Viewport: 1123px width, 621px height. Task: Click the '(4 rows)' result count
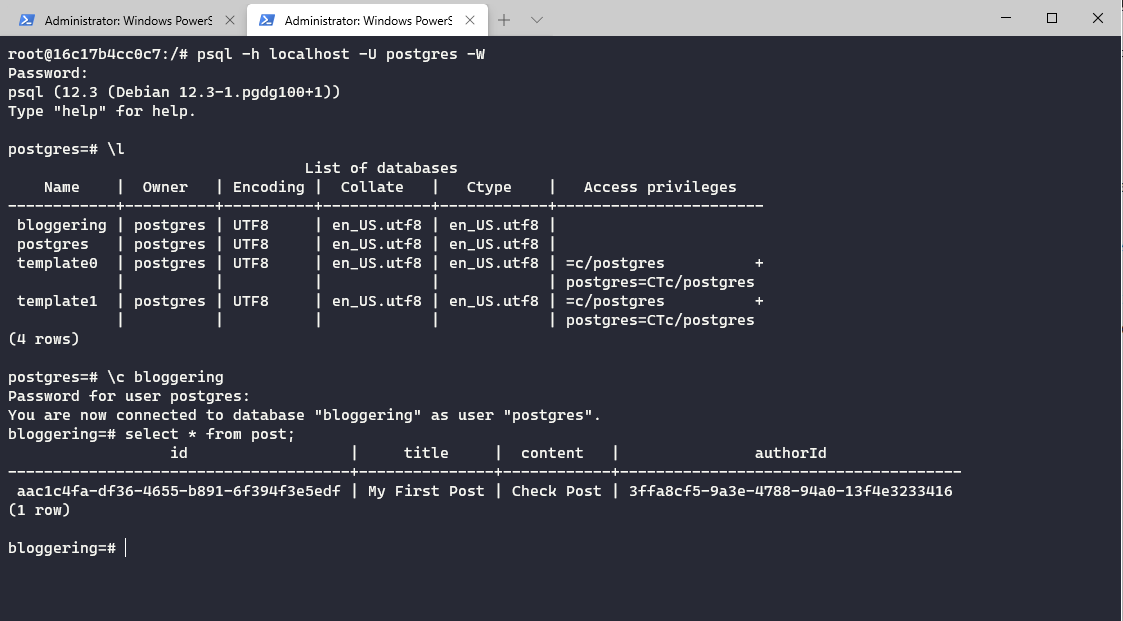pos(44,339)
